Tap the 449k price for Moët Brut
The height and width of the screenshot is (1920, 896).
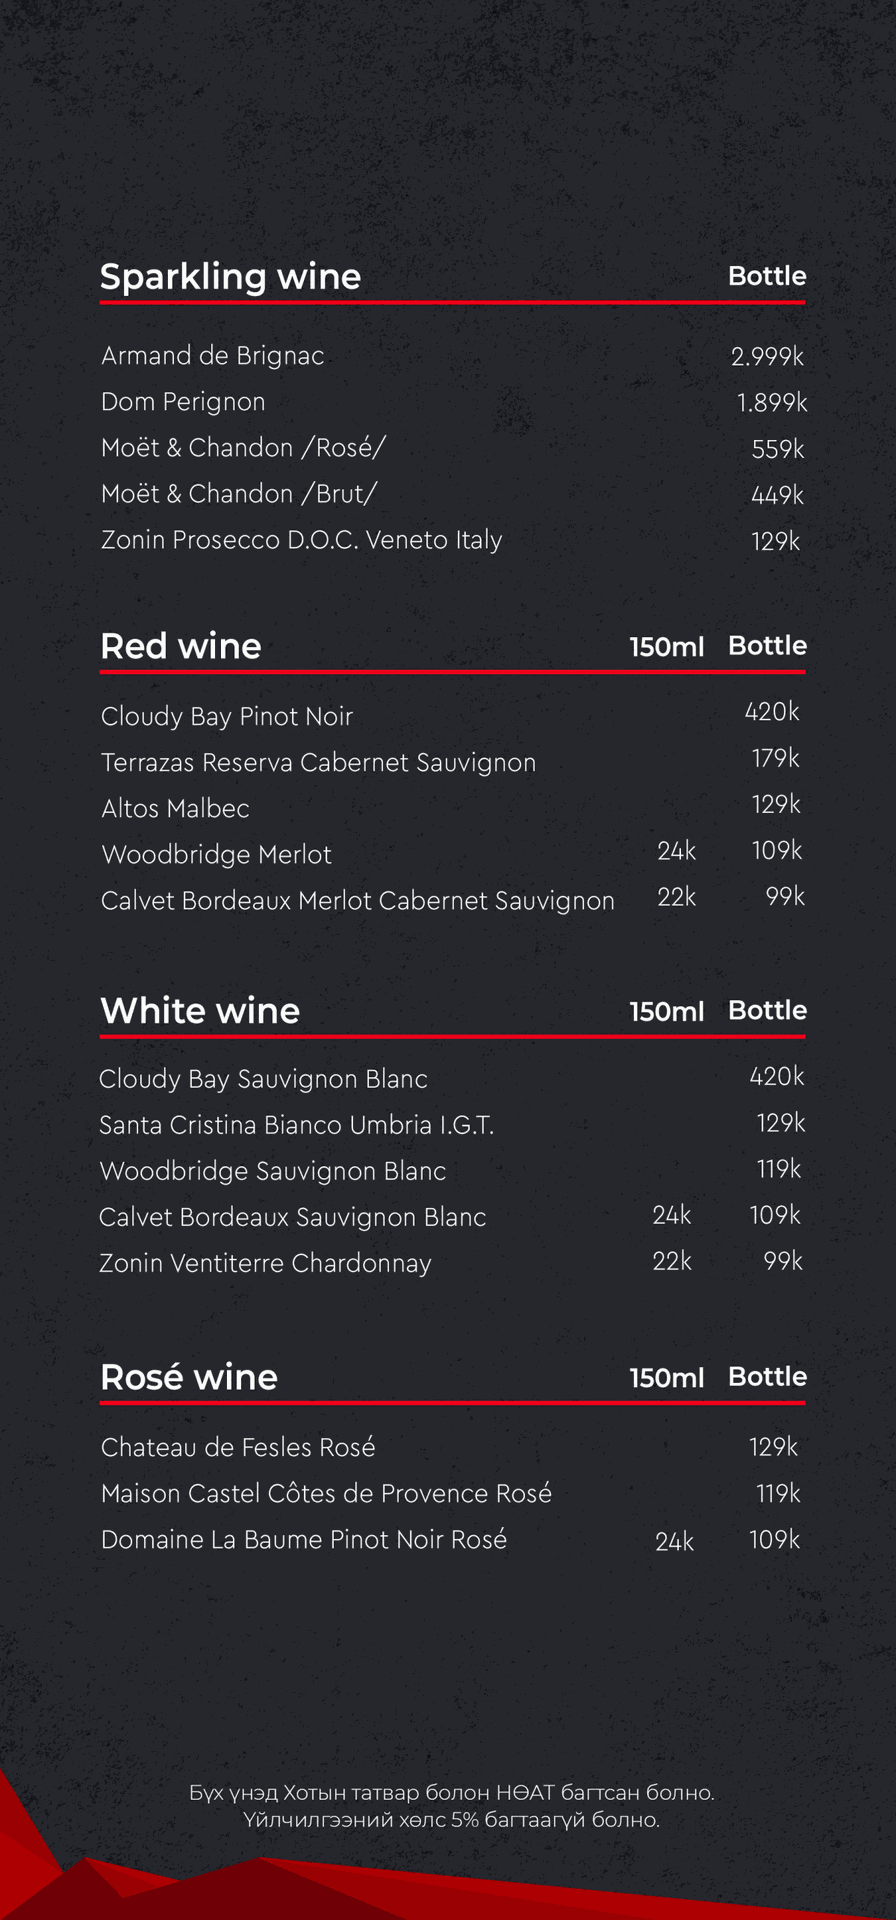click(777, 495)
